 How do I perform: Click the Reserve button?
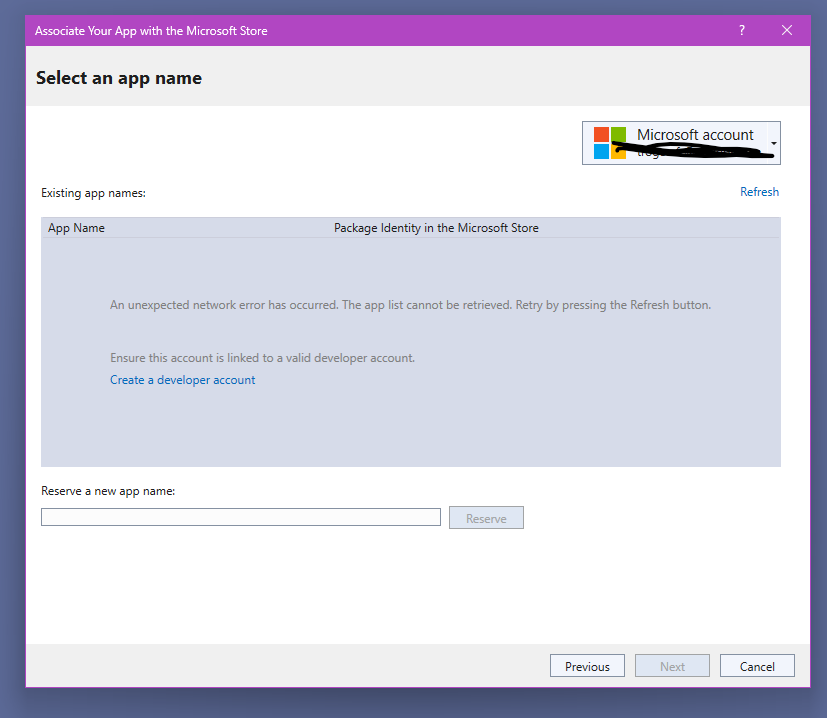pos(486,518)
